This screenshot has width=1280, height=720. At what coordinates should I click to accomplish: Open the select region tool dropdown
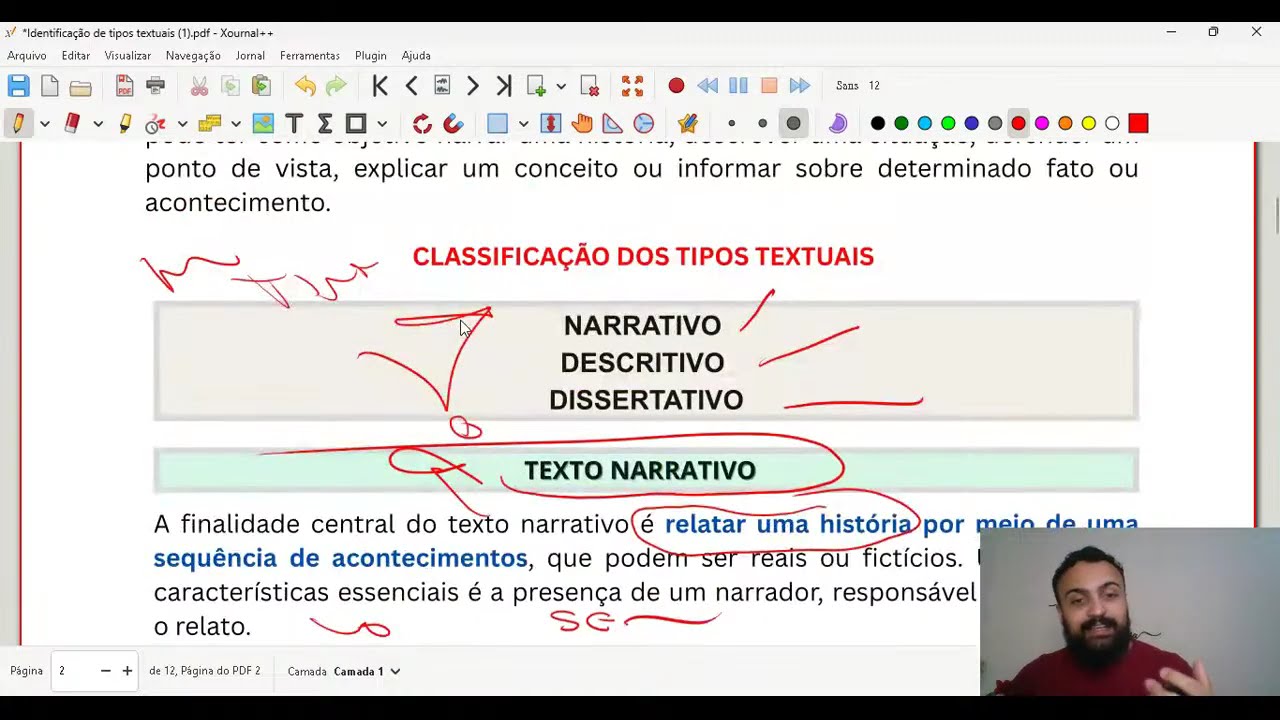[523, 124]
